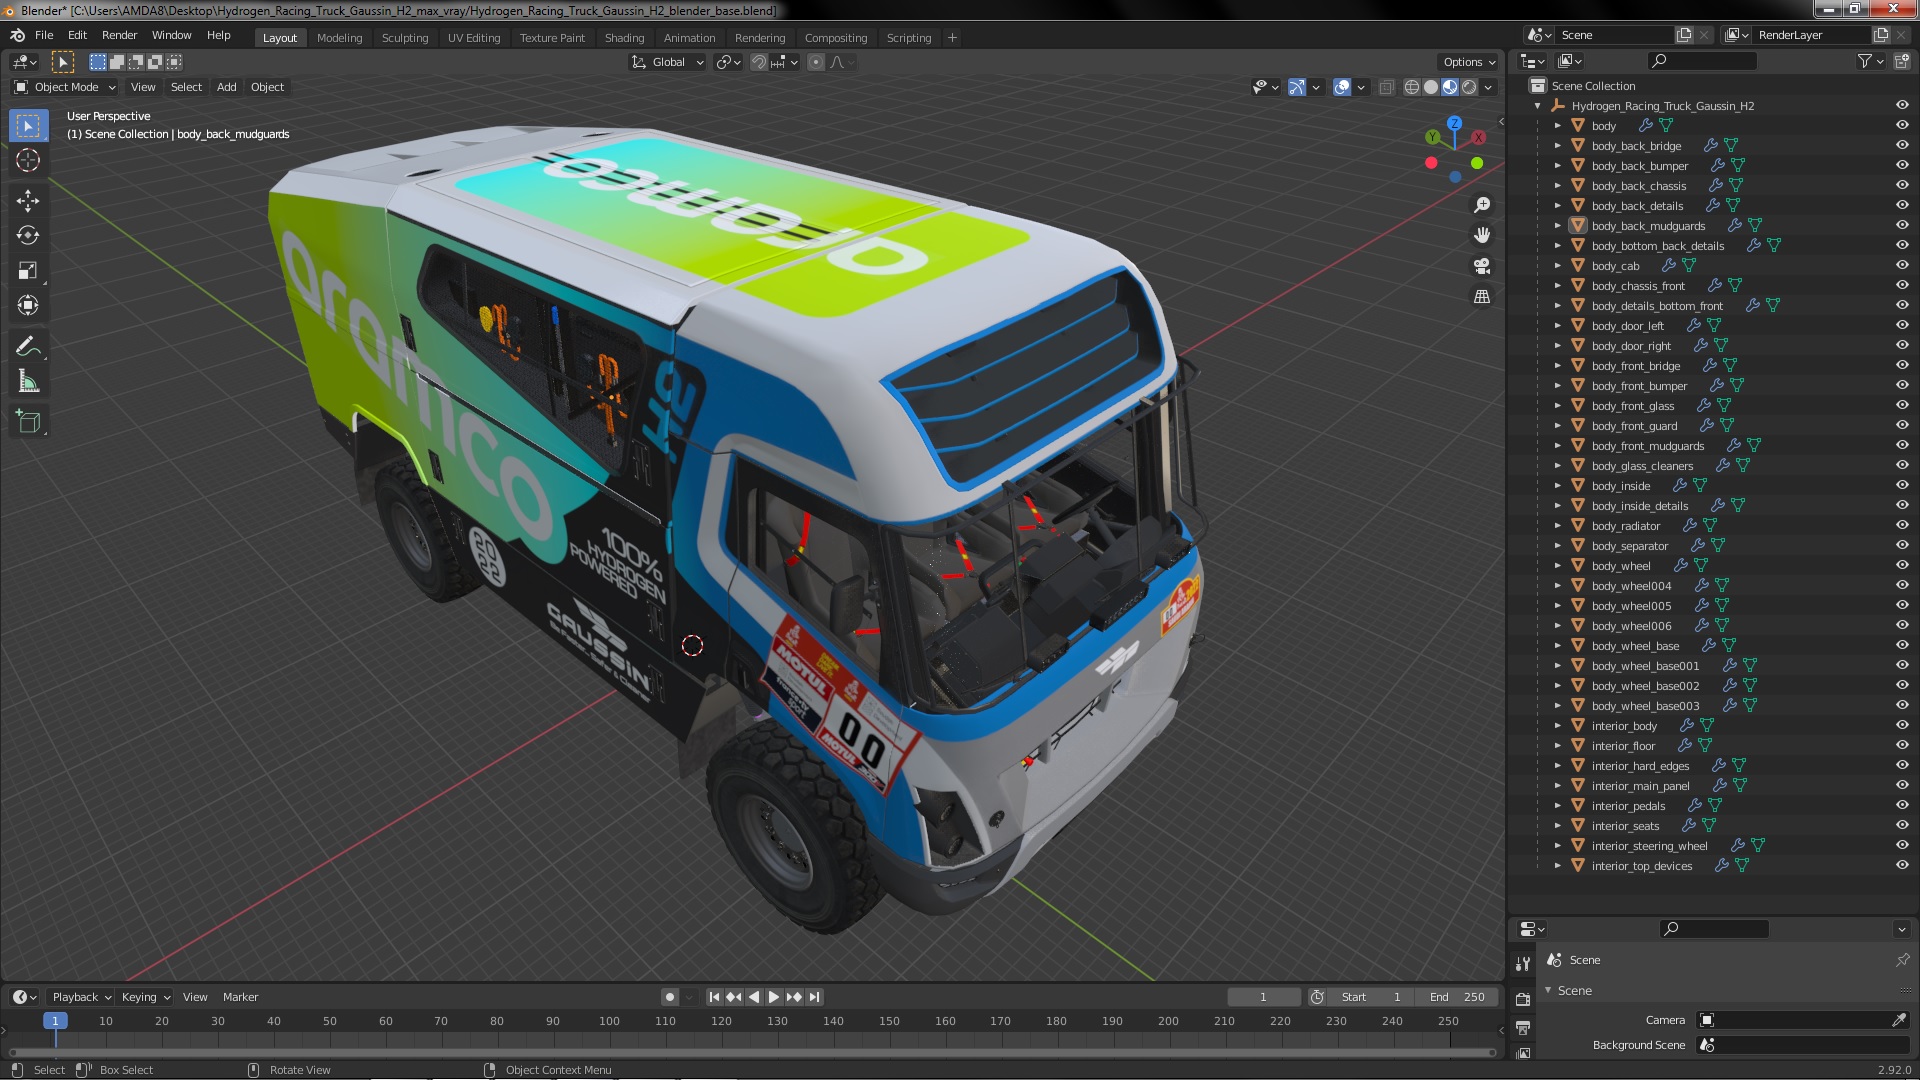Image resolution: width=1920 pixels, height=1080 pixels.
Task: Toggle camera view icon in viewport
Action: (1482, 266)
